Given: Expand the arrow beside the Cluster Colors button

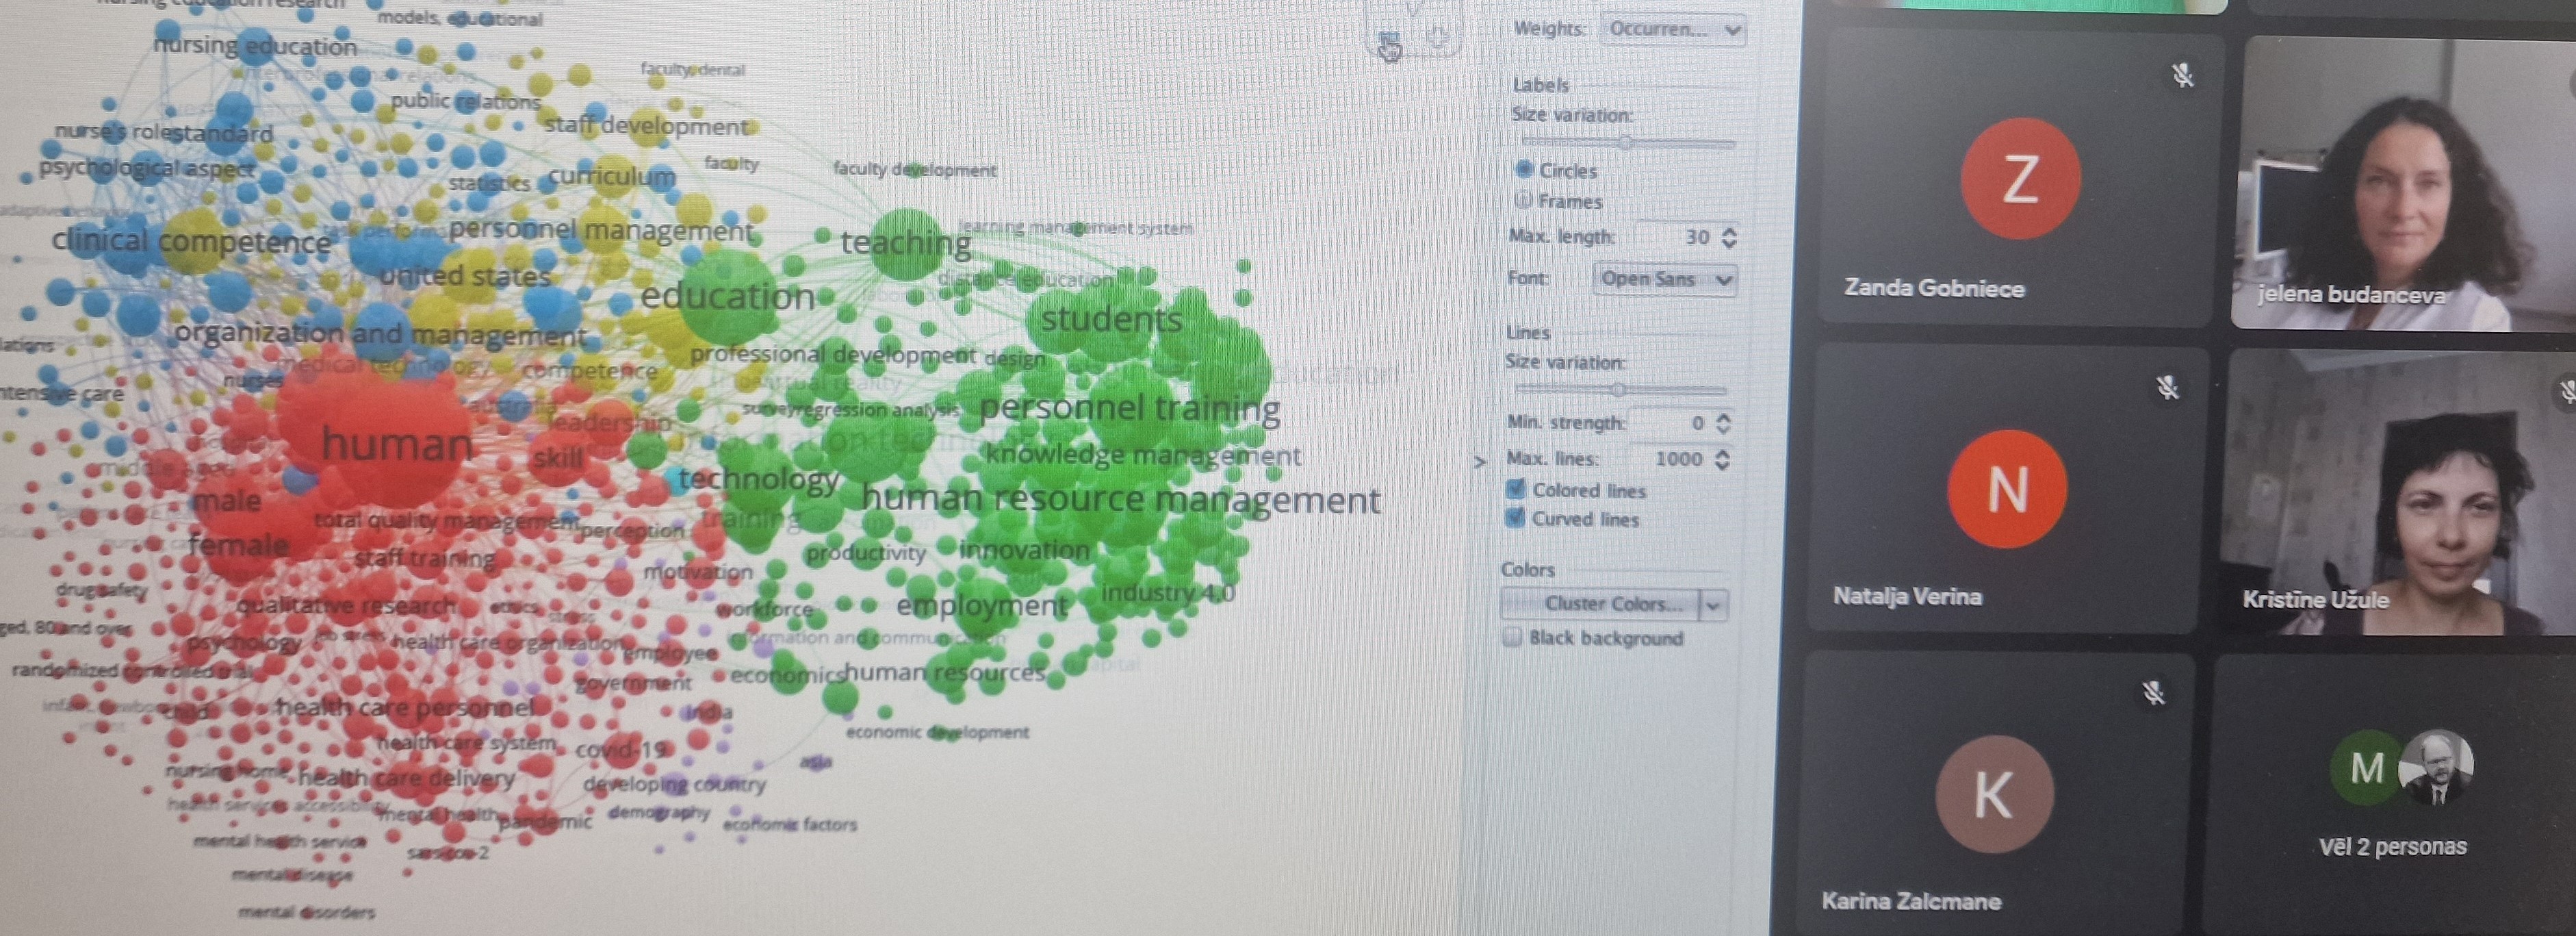Looking at the screenshot, I should pos(1714,604).
